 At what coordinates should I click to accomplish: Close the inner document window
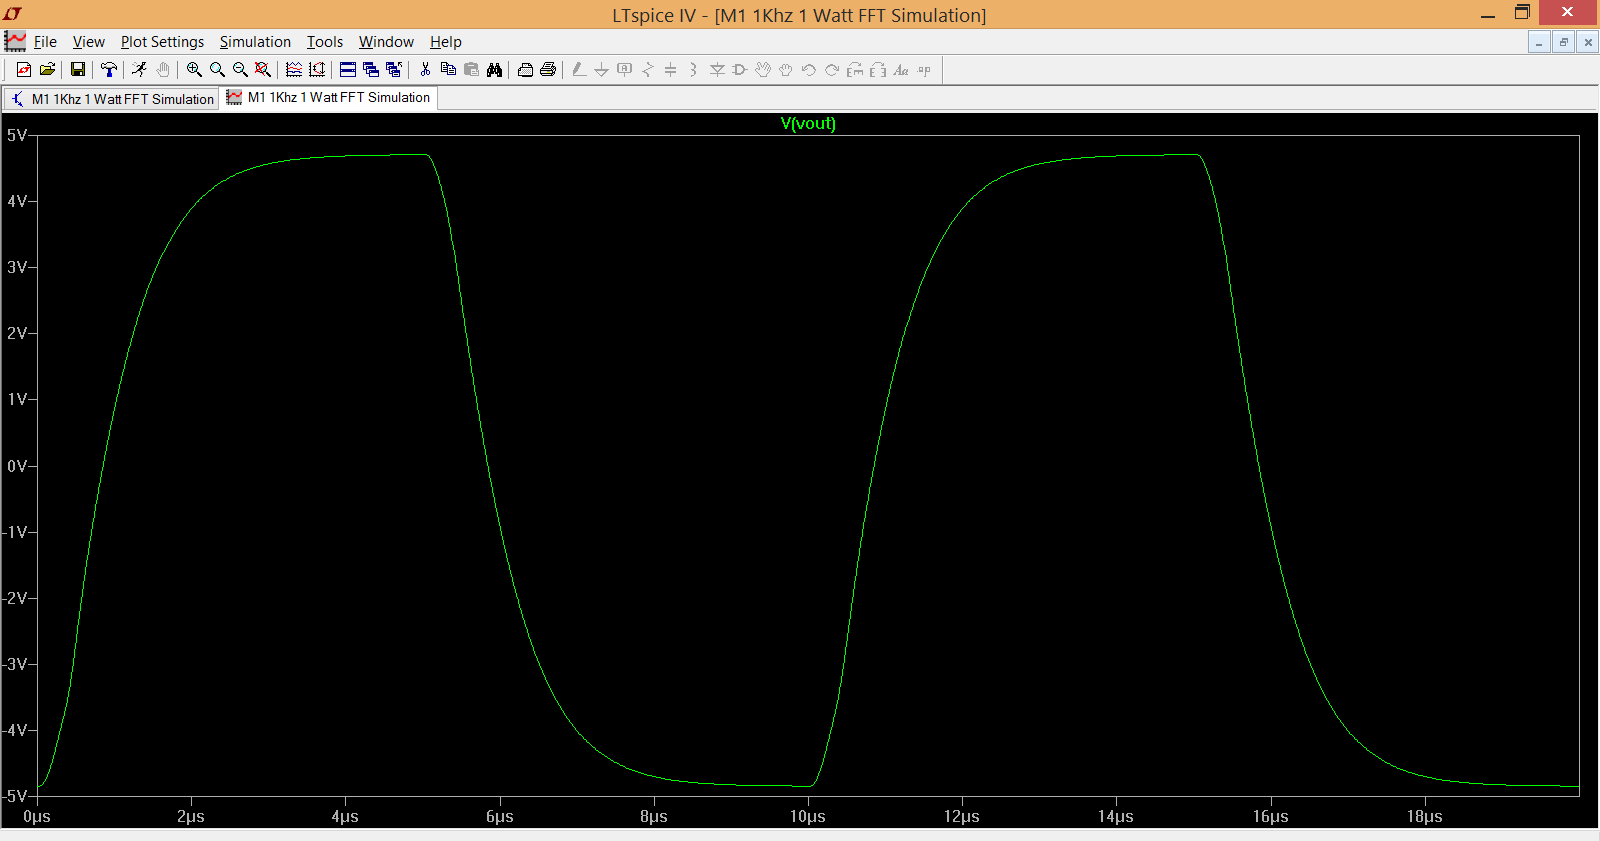pyautogui.click(x=1587, y=42)
